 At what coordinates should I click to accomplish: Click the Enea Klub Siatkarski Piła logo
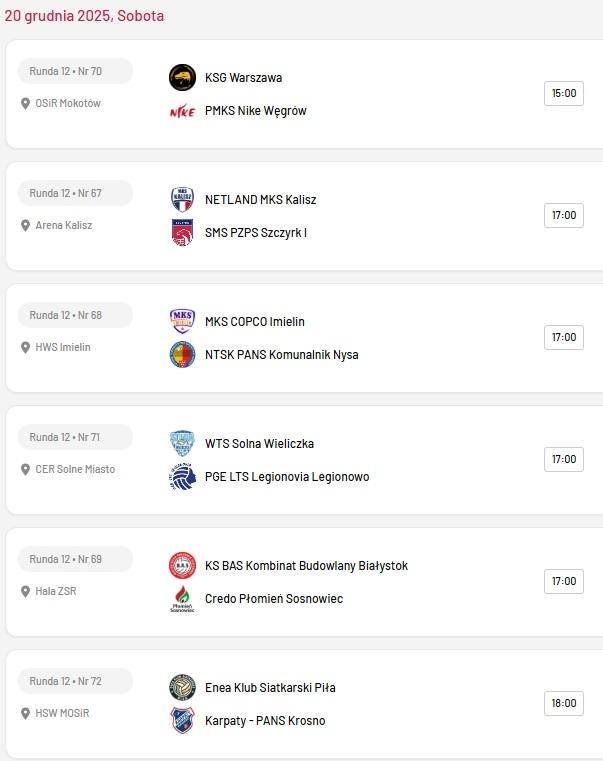[x=182, y=687]
